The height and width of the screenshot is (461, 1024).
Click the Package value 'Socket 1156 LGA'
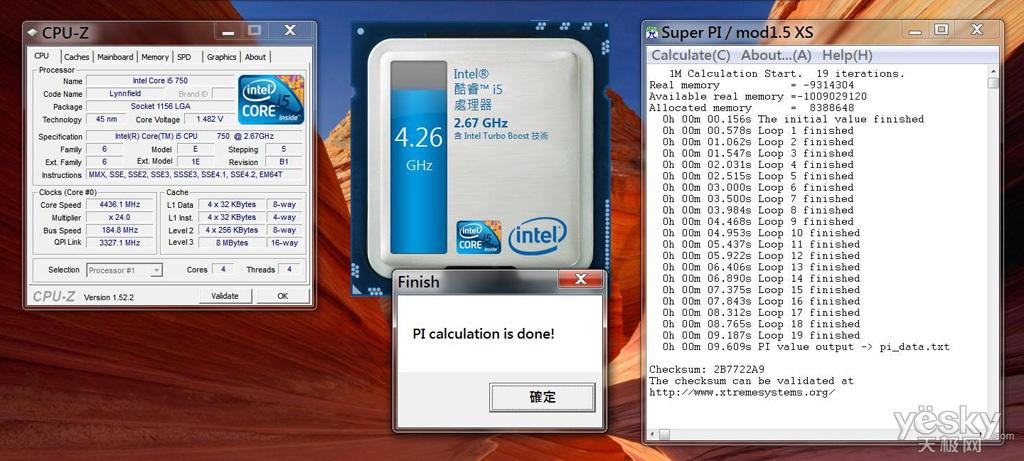click(160, 106)
